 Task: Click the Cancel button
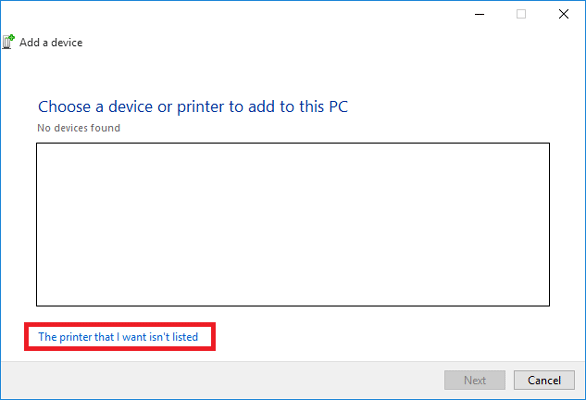pyautogui.click(x=544, y=380)
